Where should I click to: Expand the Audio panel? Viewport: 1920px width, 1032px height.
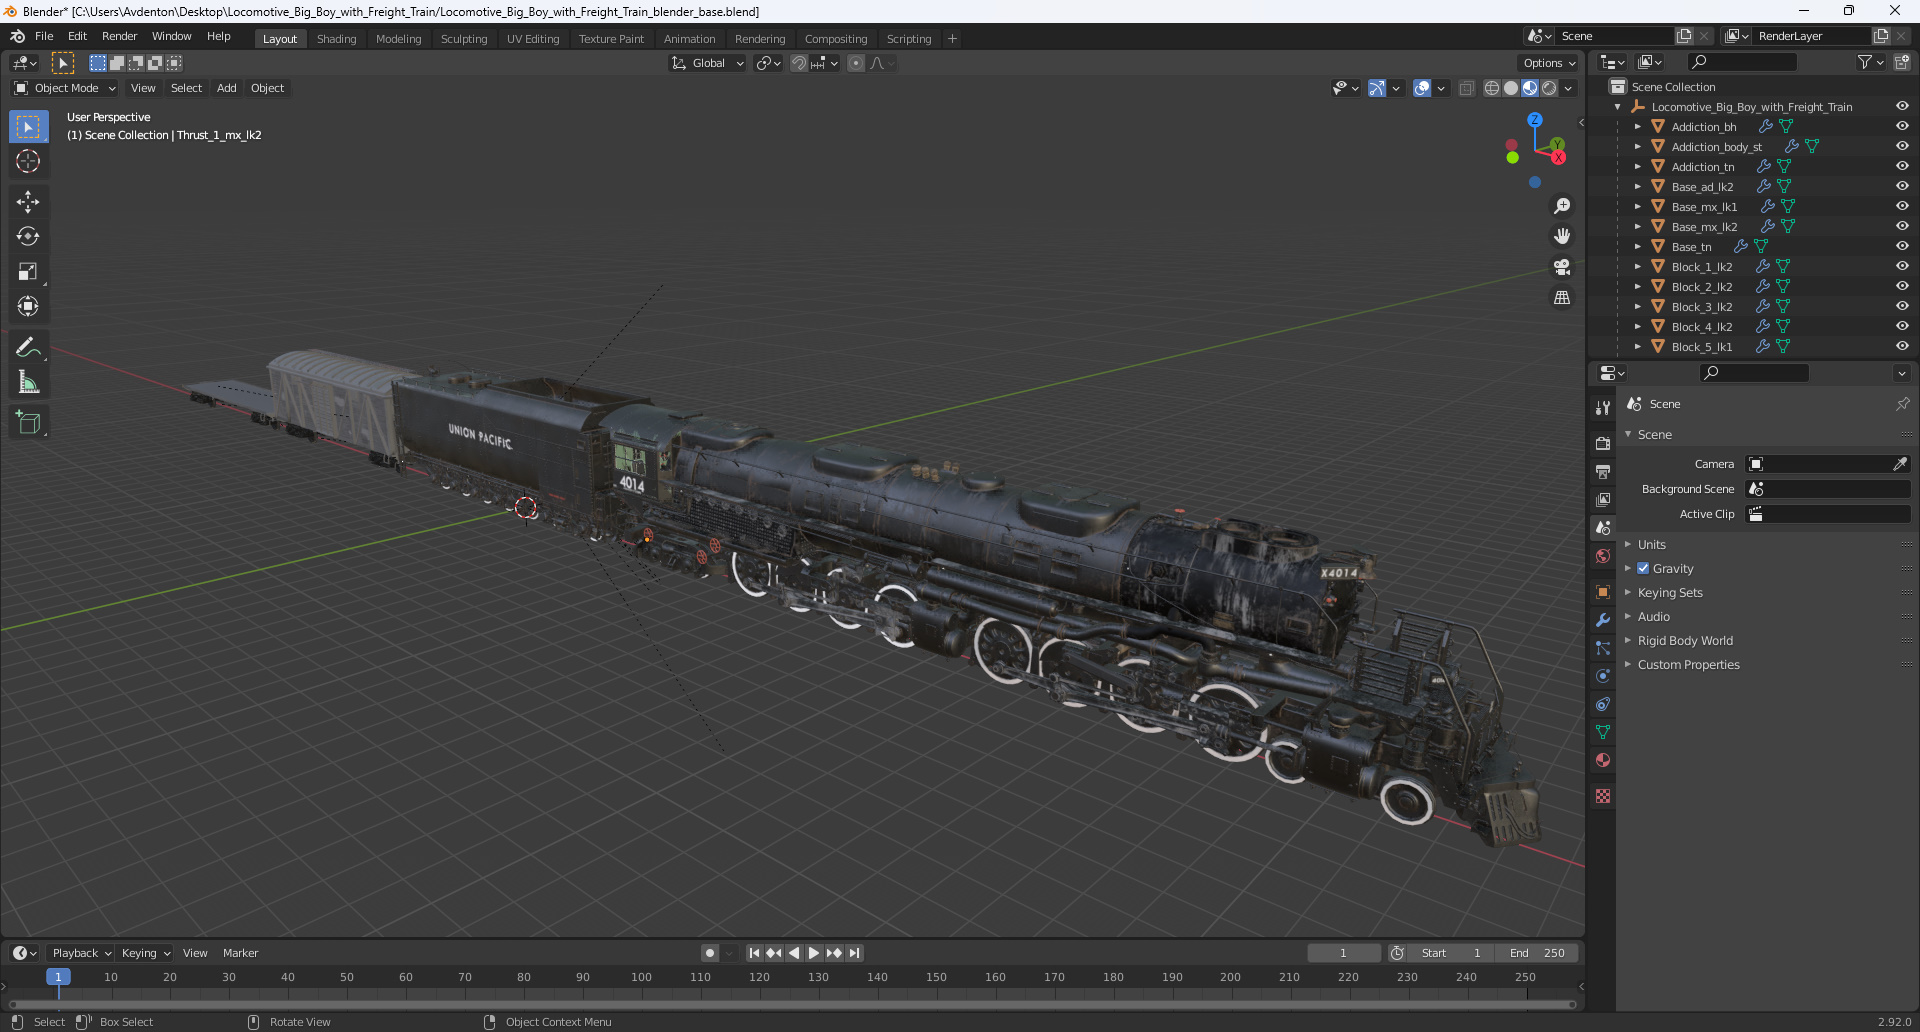coord(1654,616)
